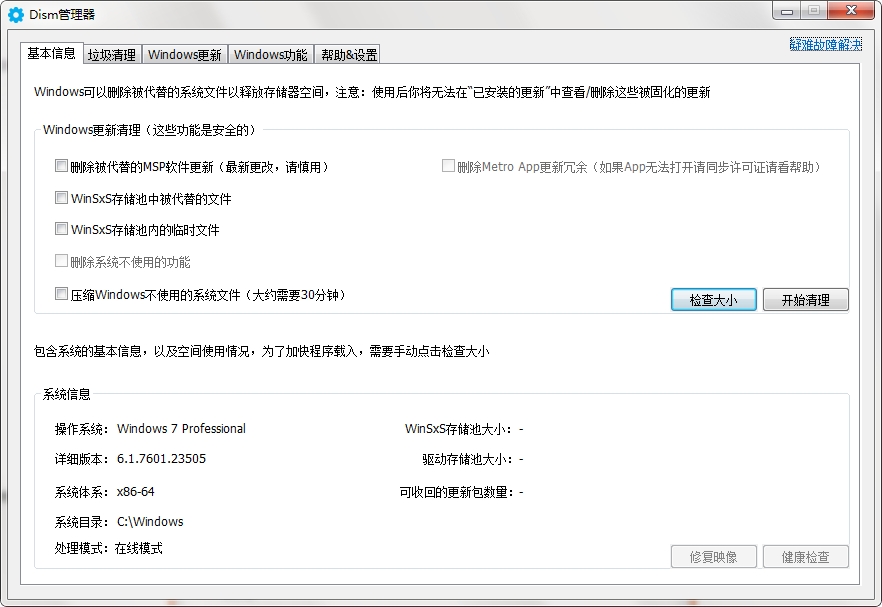Start cleanup with 开始清理 button
Image resolution: width=882 pixels, height=607 pixels.
coord(805,299)
